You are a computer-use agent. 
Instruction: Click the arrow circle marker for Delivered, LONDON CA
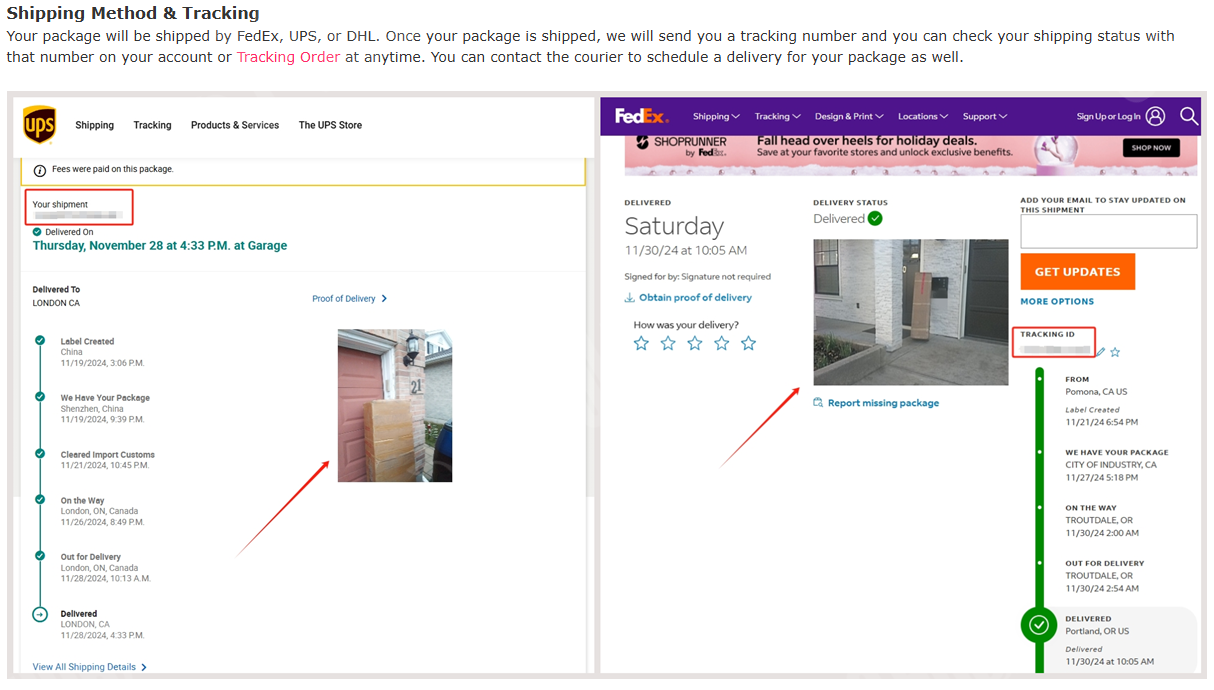pos(40,614)
